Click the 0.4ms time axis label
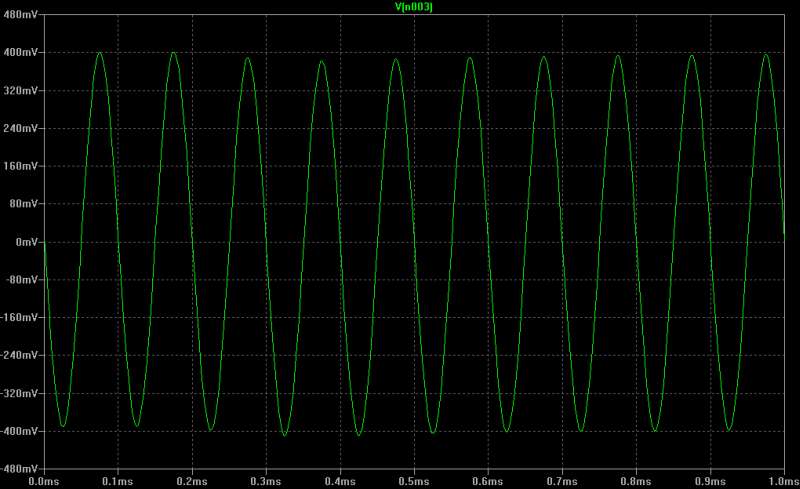Image resolution: width=800 pixels, height=489 pixels. coord(340,481)
